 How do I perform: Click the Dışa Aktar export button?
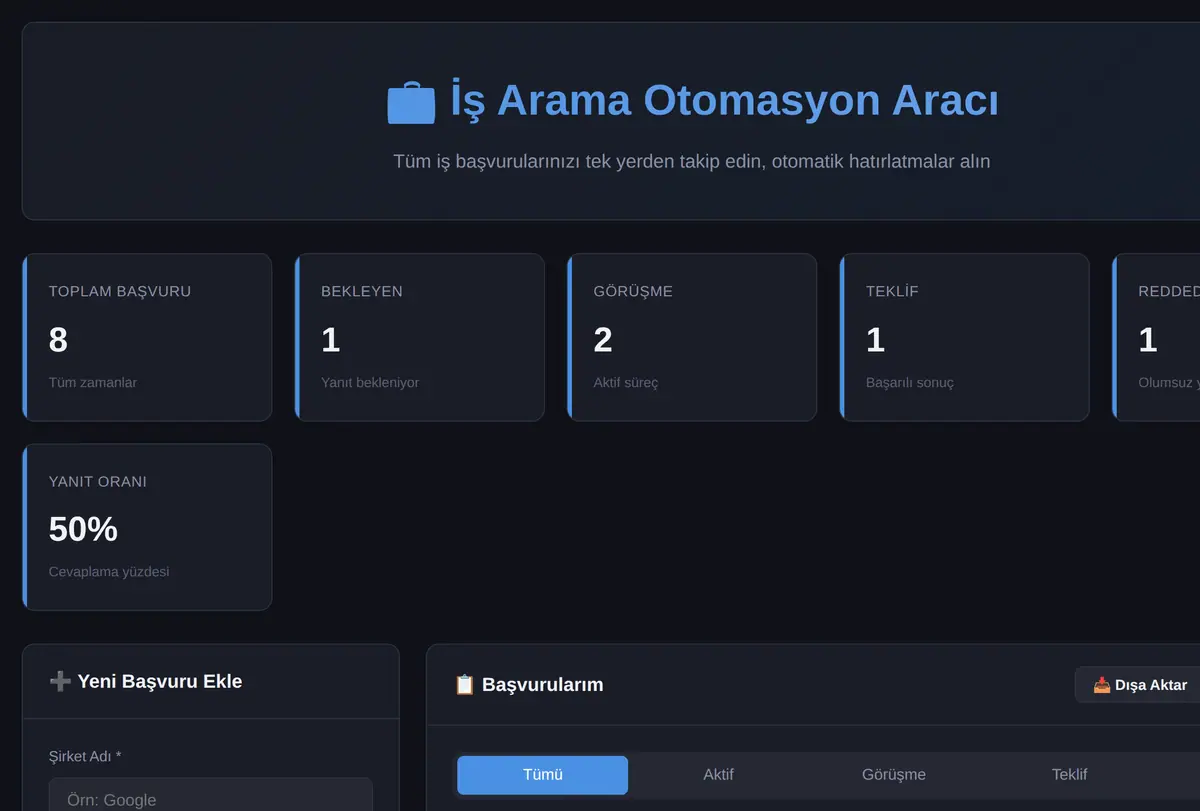tap(1139, 685)
